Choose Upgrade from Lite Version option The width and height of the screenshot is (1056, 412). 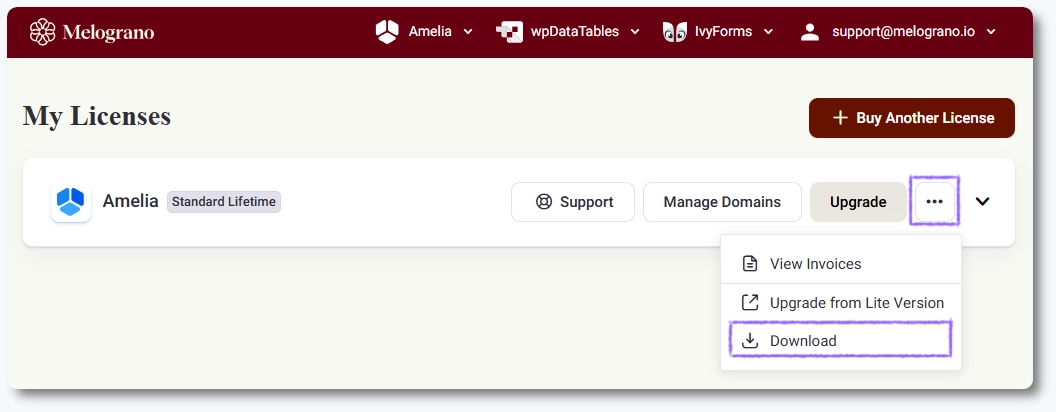pyautogui.click(x=856, y=302)
